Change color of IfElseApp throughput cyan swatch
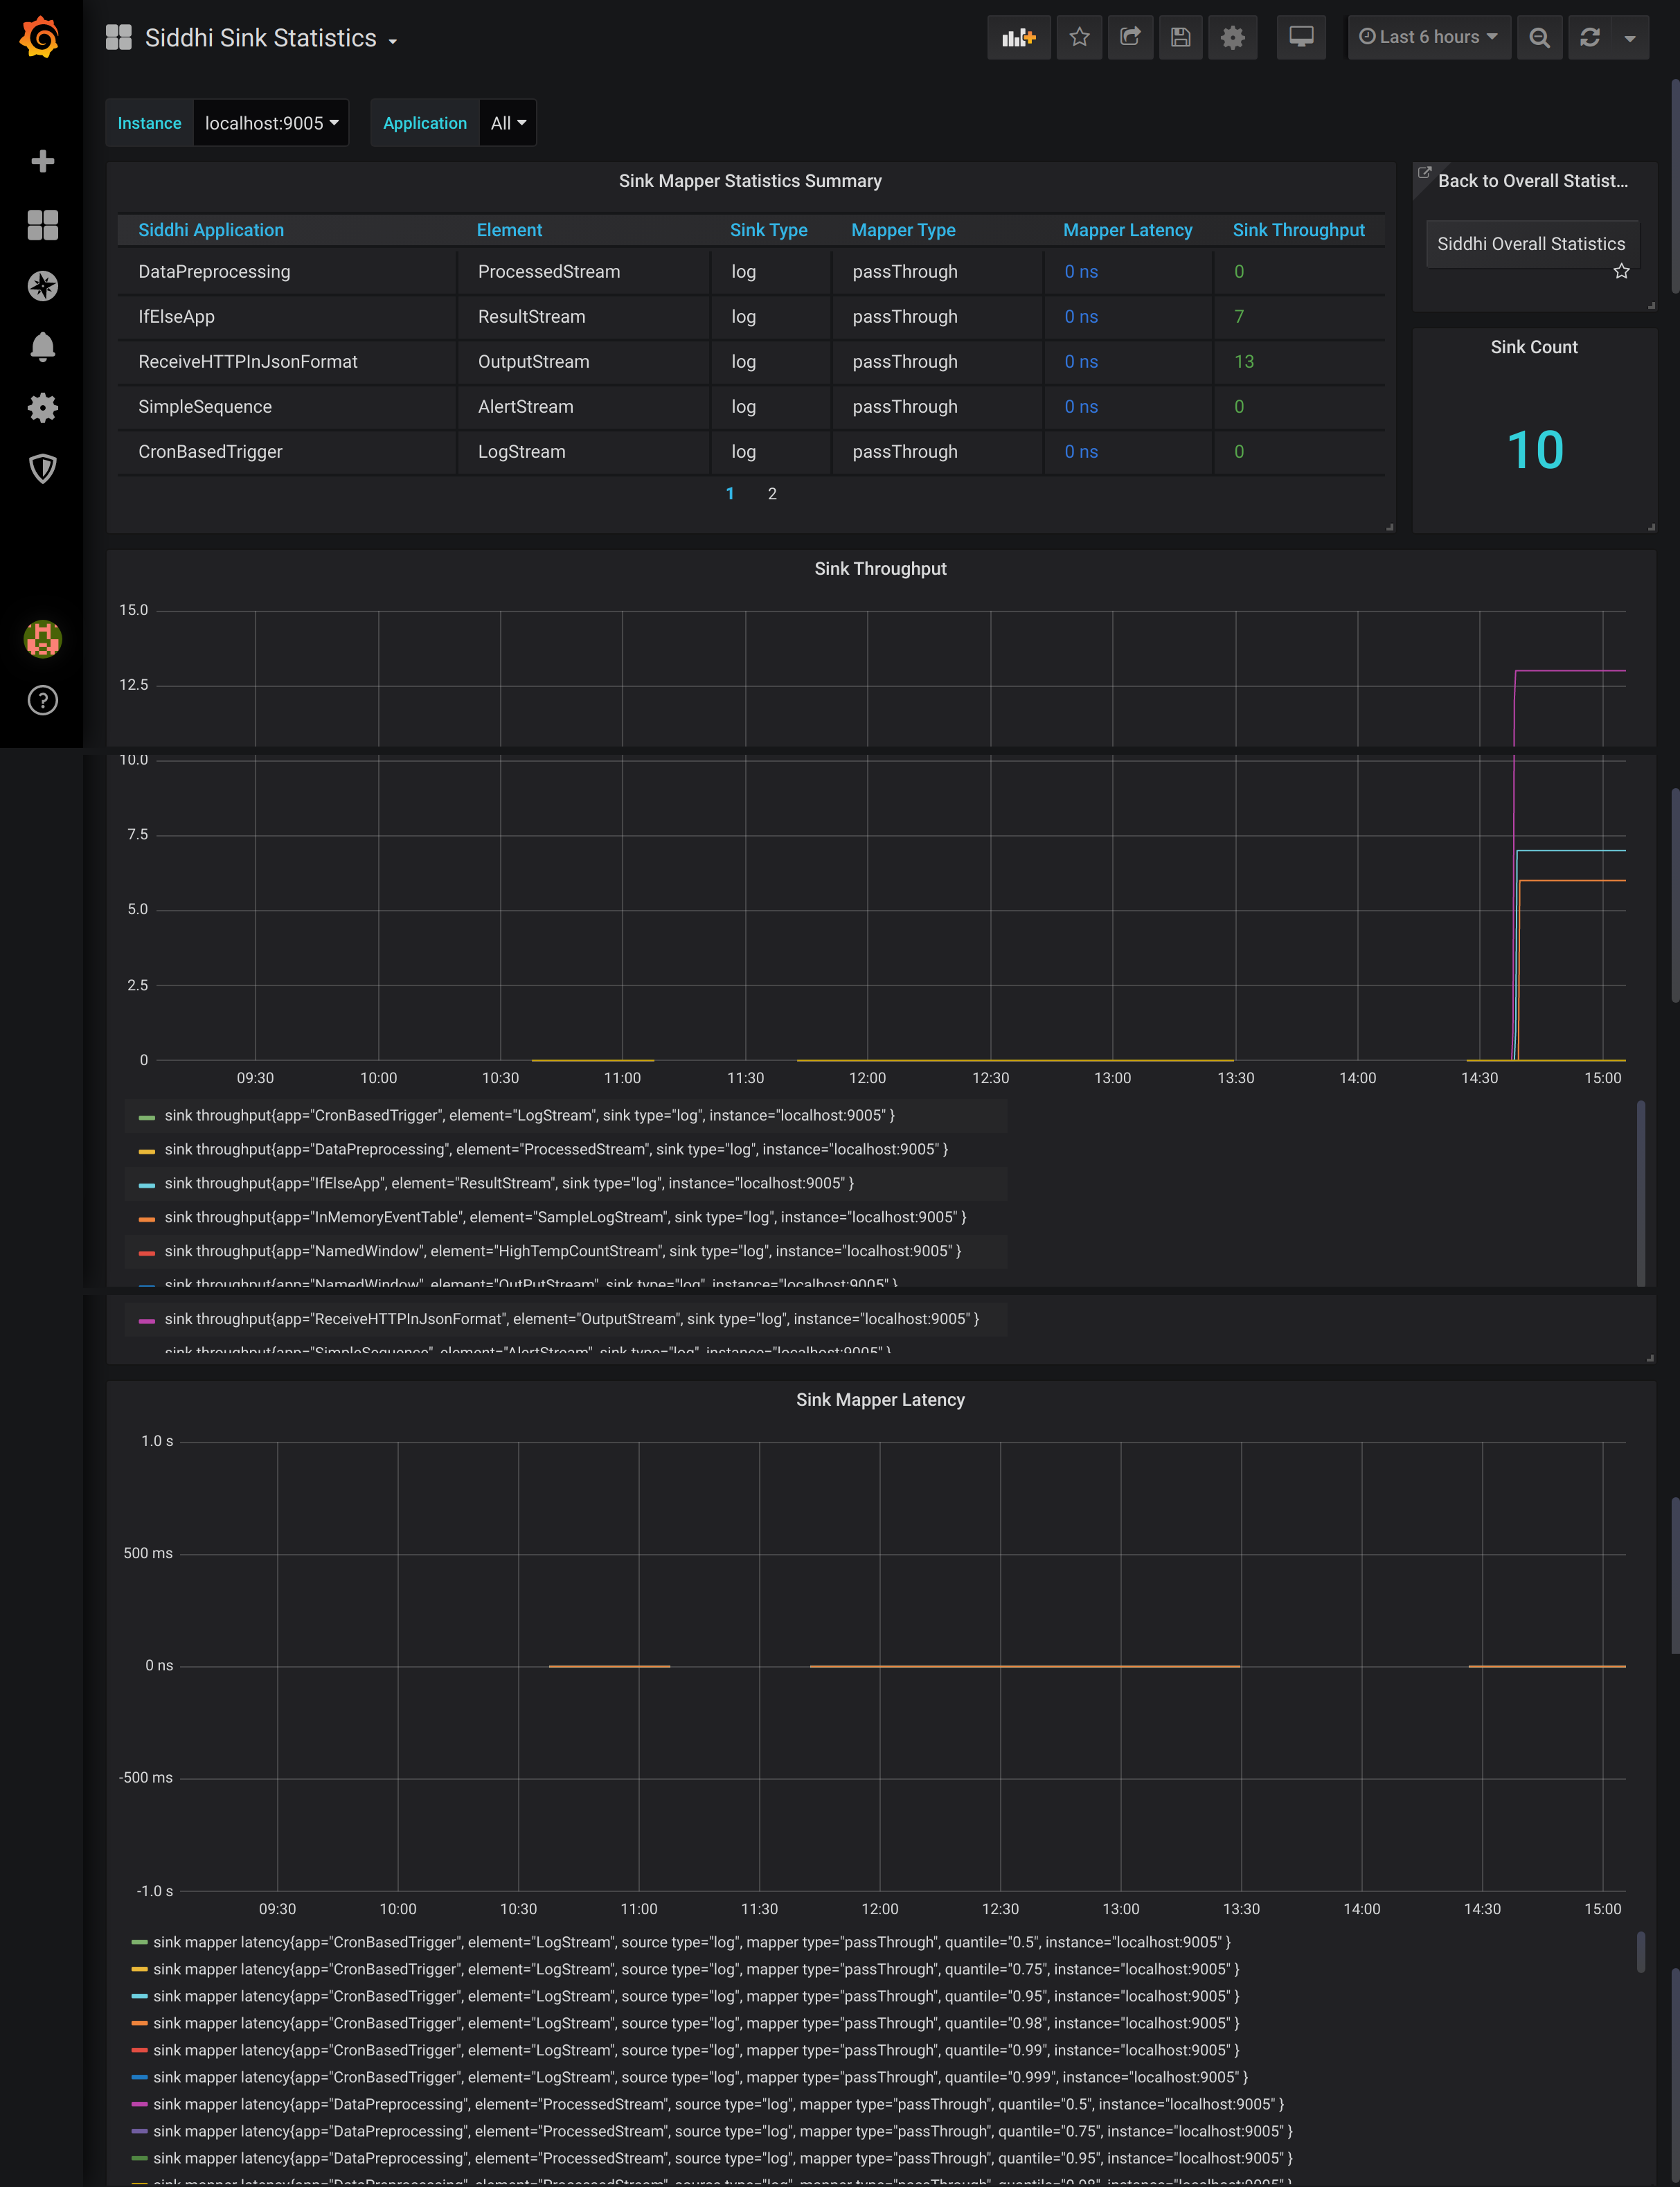Image resolution: width=1680 pixels, height=2187 pixels. click(x=146, y=1185)
